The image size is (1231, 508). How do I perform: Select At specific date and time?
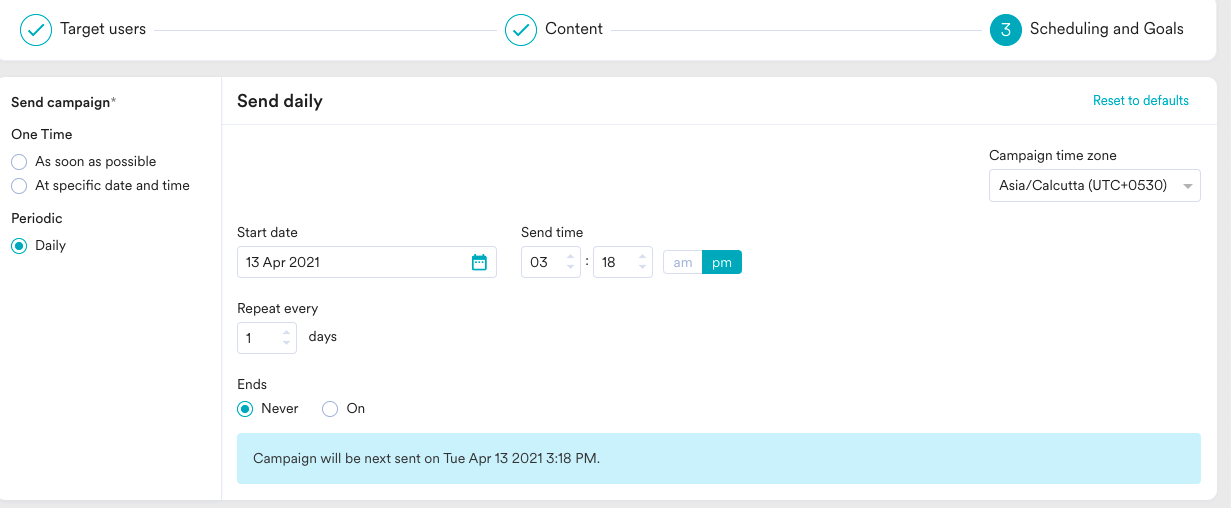pyautogui.click(x=19, y=185)
